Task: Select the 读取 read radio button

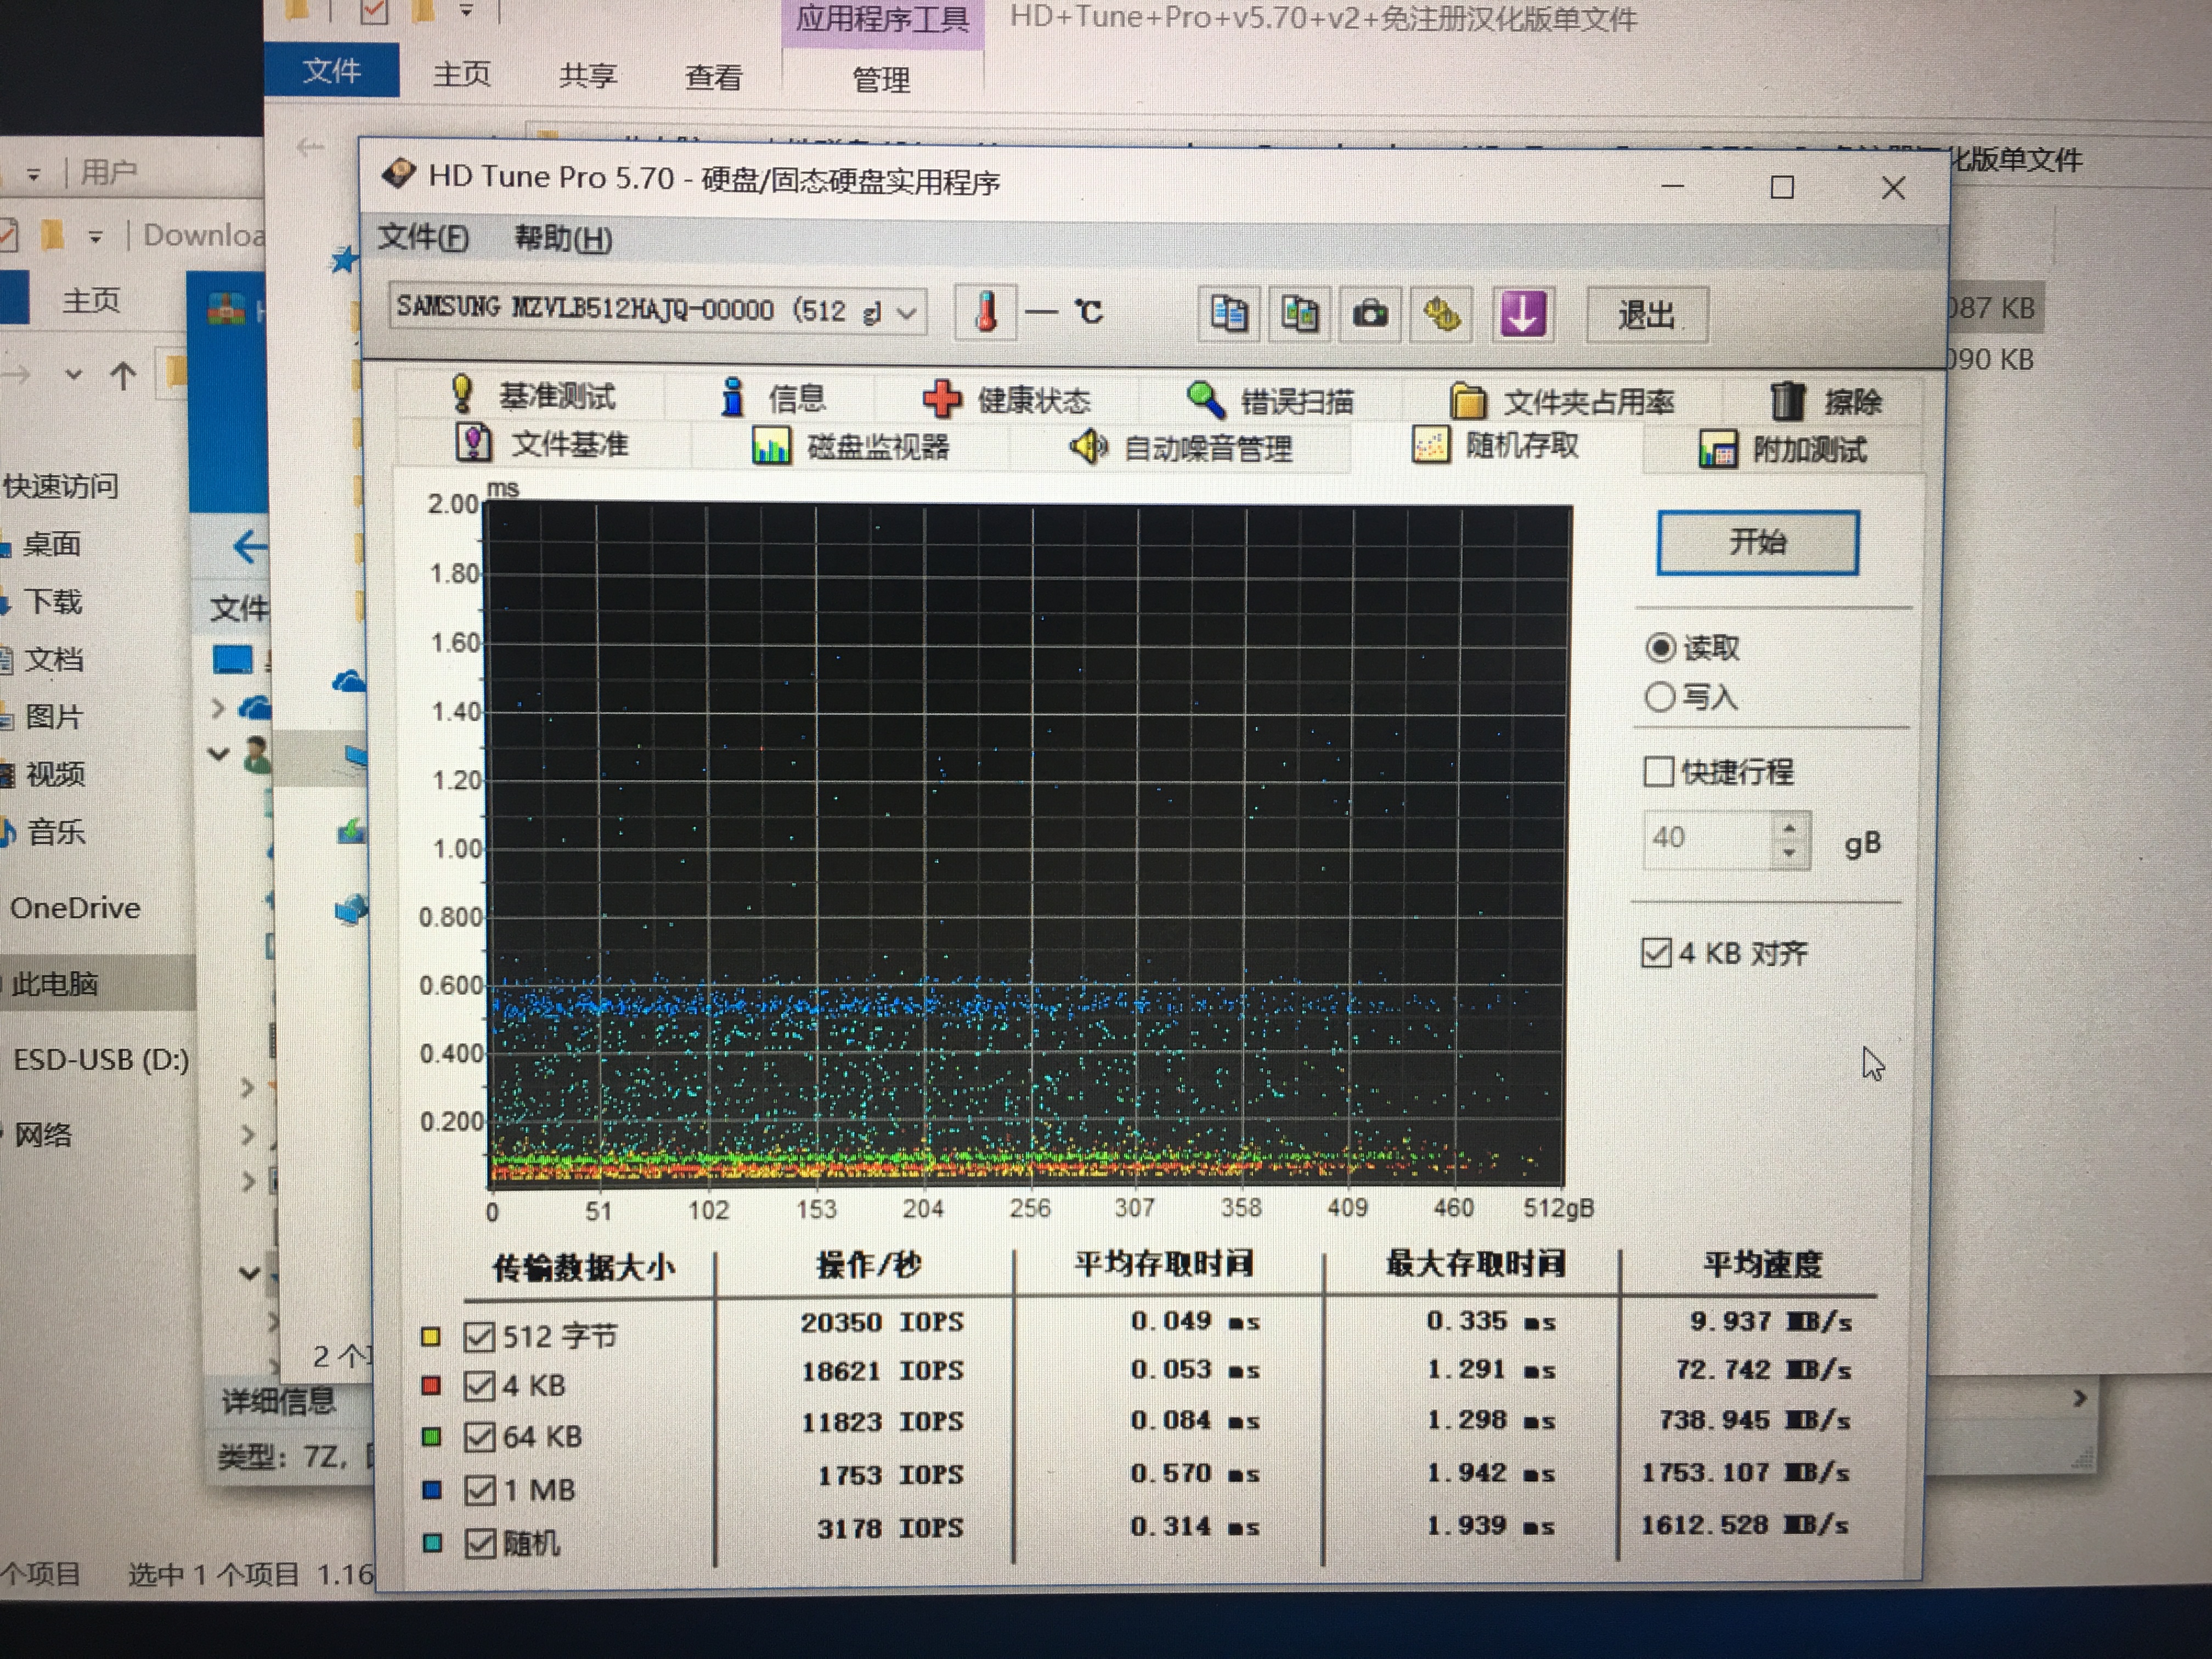Action: (x=1660, y=648)
